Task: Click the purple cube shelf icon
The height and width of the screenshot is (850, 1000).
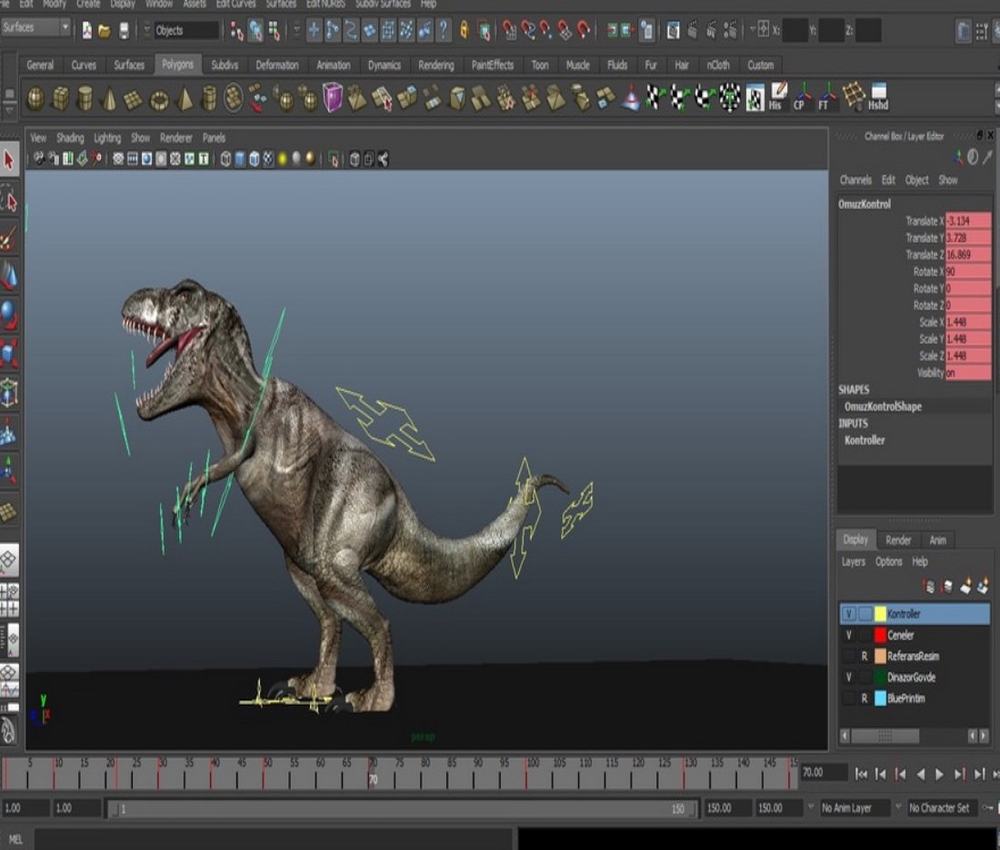Action: (332, 97)
